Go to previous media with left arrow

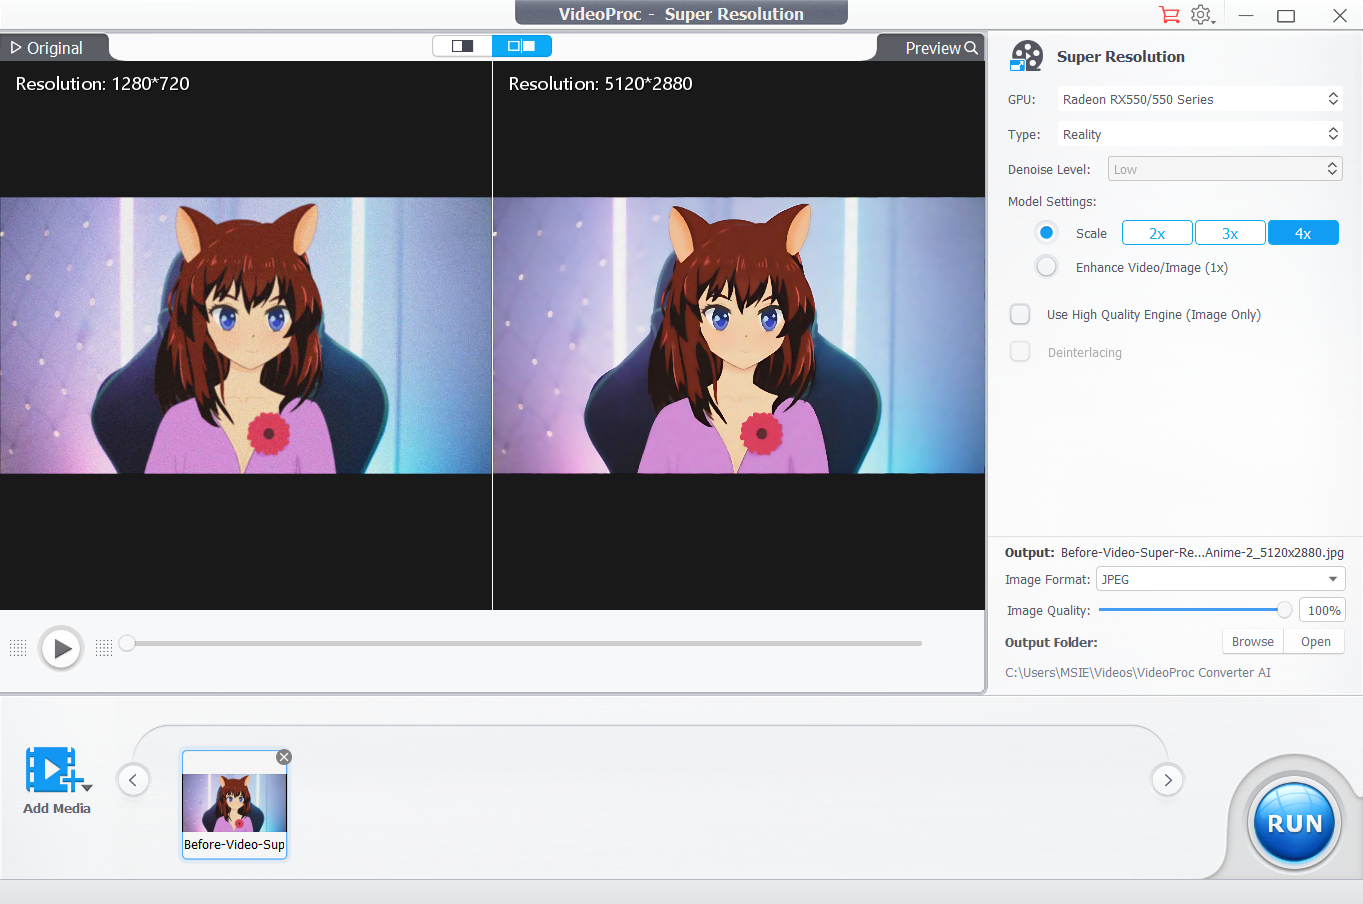pyautogui.click(x=133, y=780)
